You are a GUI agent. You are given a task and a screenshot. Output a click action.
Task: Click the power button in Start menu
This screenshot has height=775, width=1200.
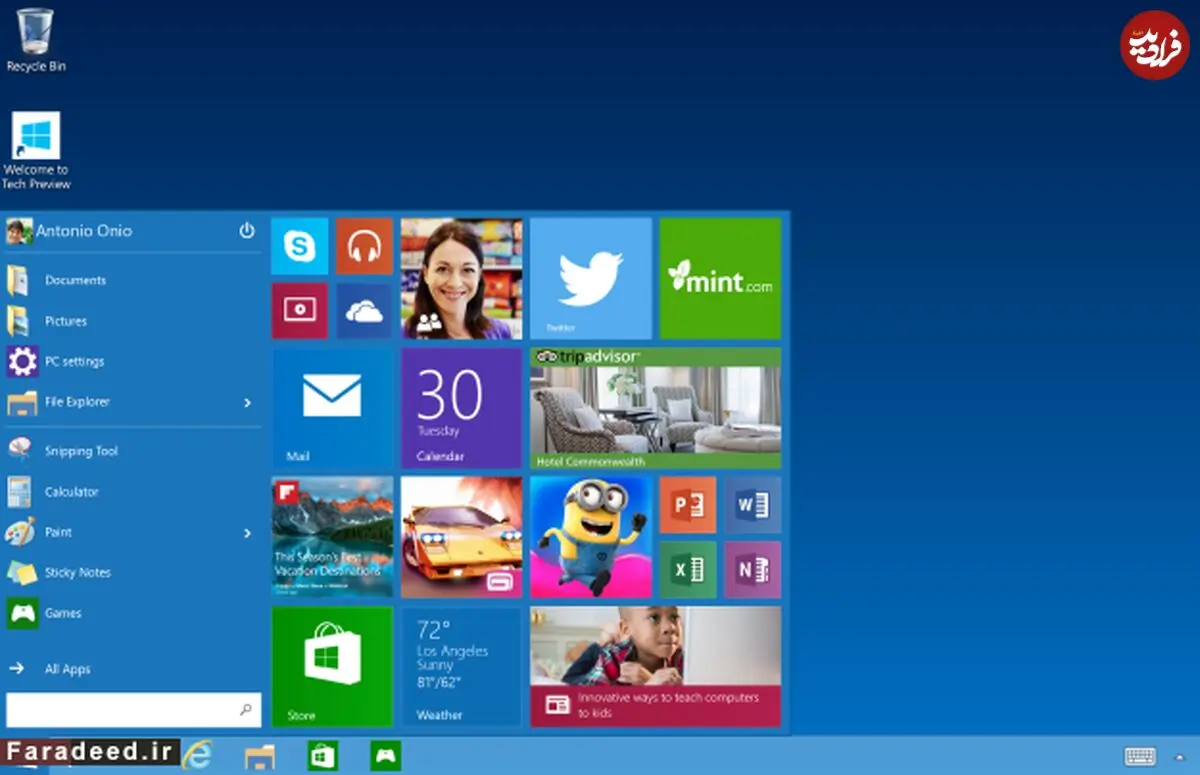click(x=247, y=231)
